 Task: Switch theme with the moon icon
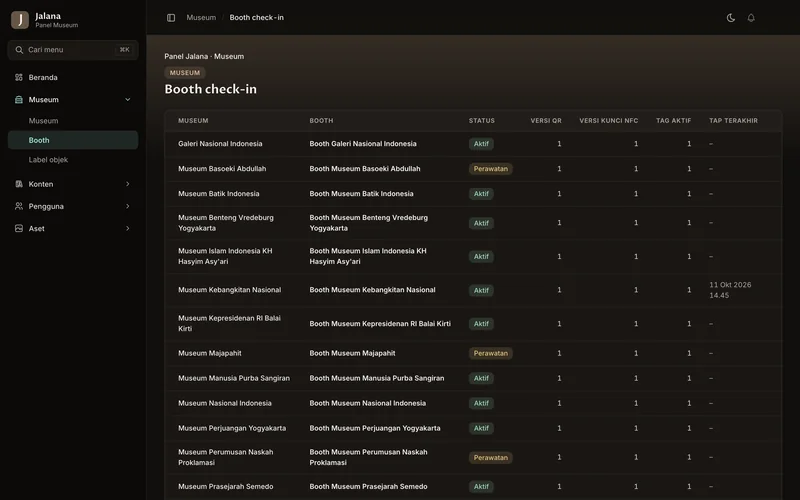point(731,18)
